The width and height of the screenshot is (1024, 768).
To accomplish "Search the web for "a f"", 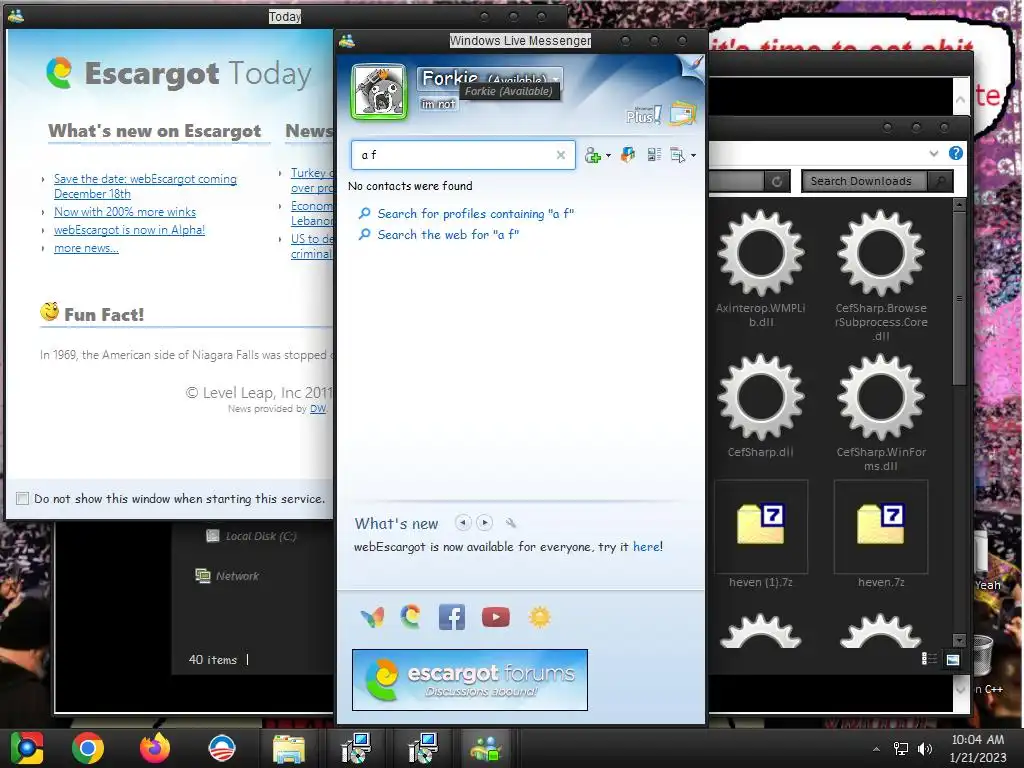I will click(x=447, y=234).
